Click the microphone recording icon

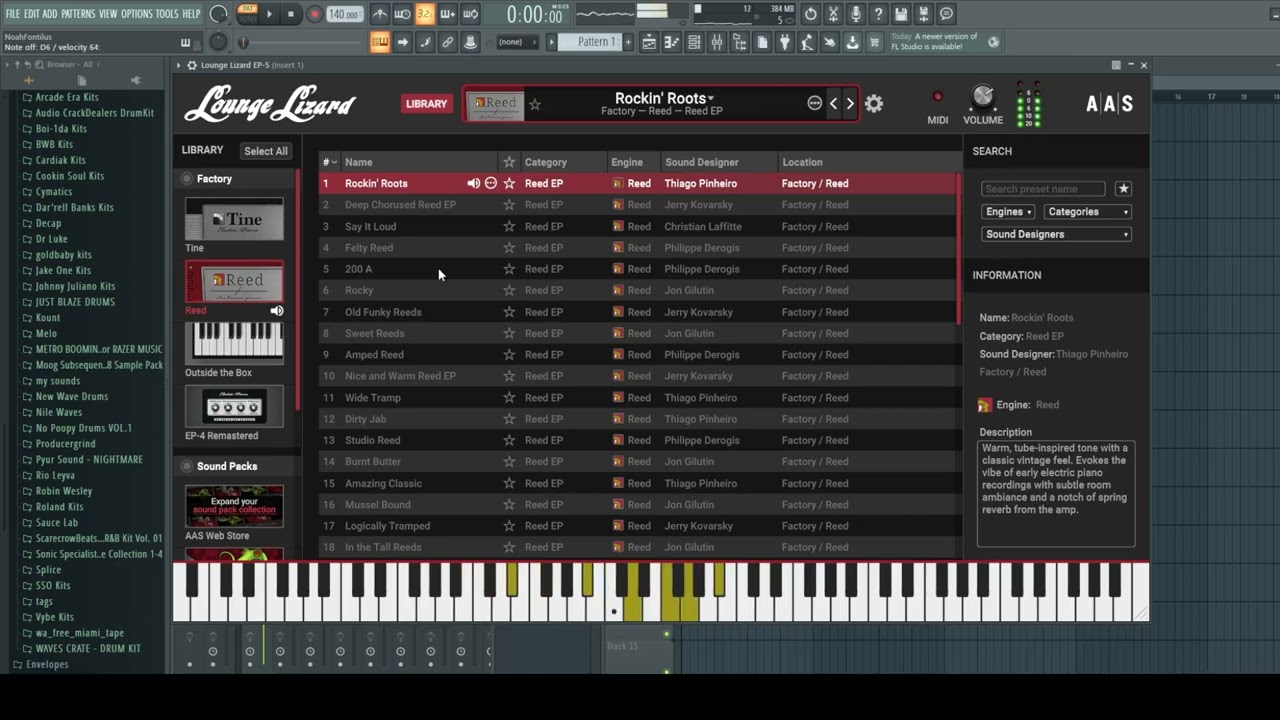856,14
